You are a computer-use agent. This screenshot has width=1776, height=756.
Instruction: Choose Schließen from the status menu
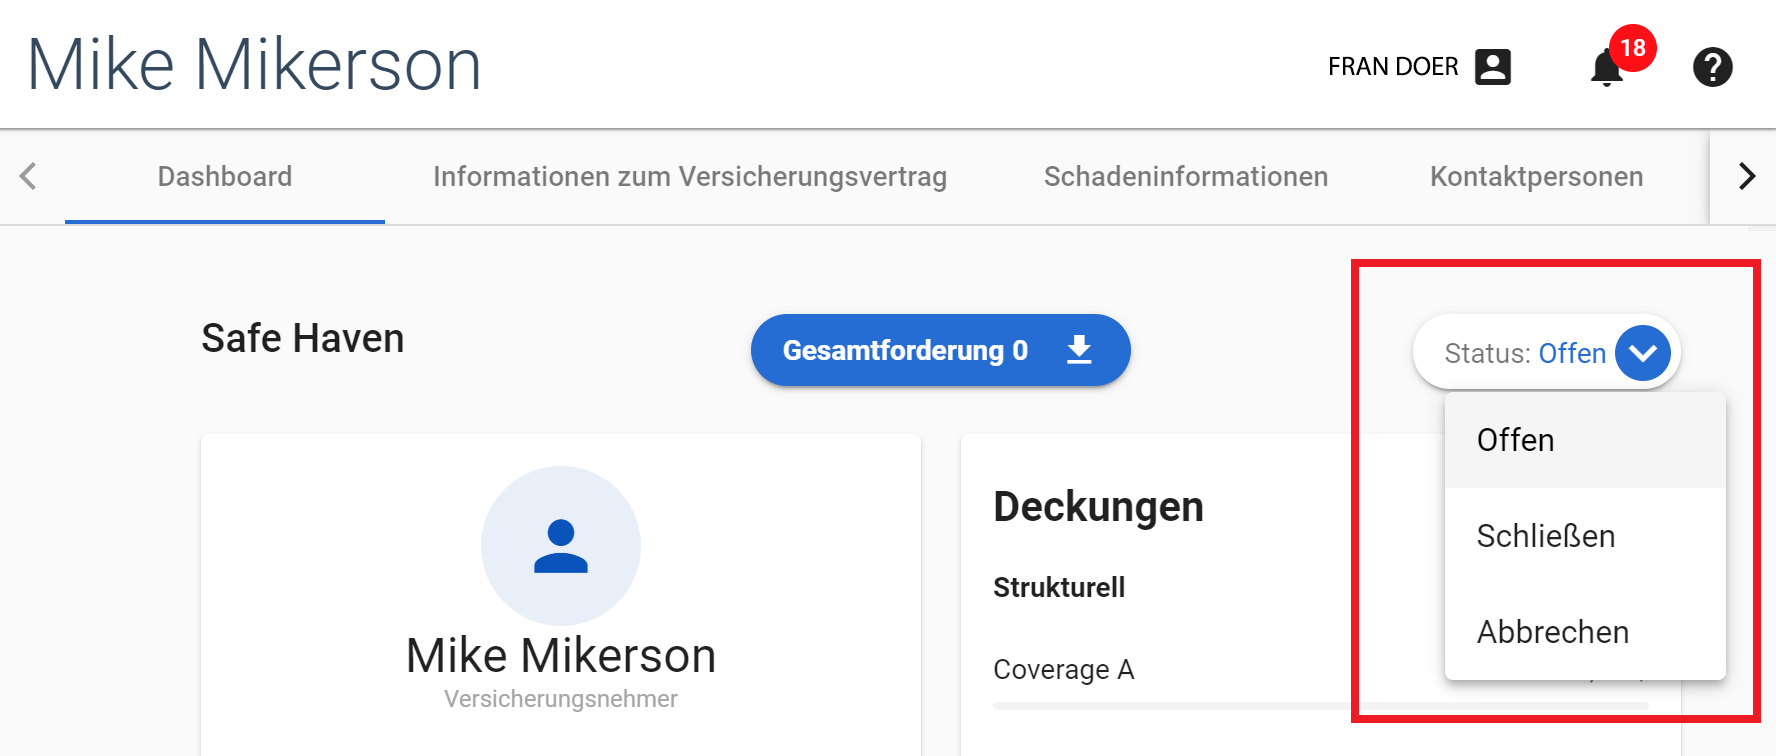(1585, 536)
